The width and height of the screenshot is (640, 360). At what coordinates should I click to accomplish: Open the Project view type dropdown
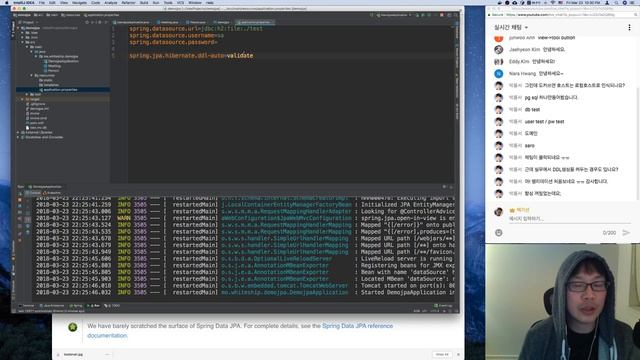(x=29, y=22)
